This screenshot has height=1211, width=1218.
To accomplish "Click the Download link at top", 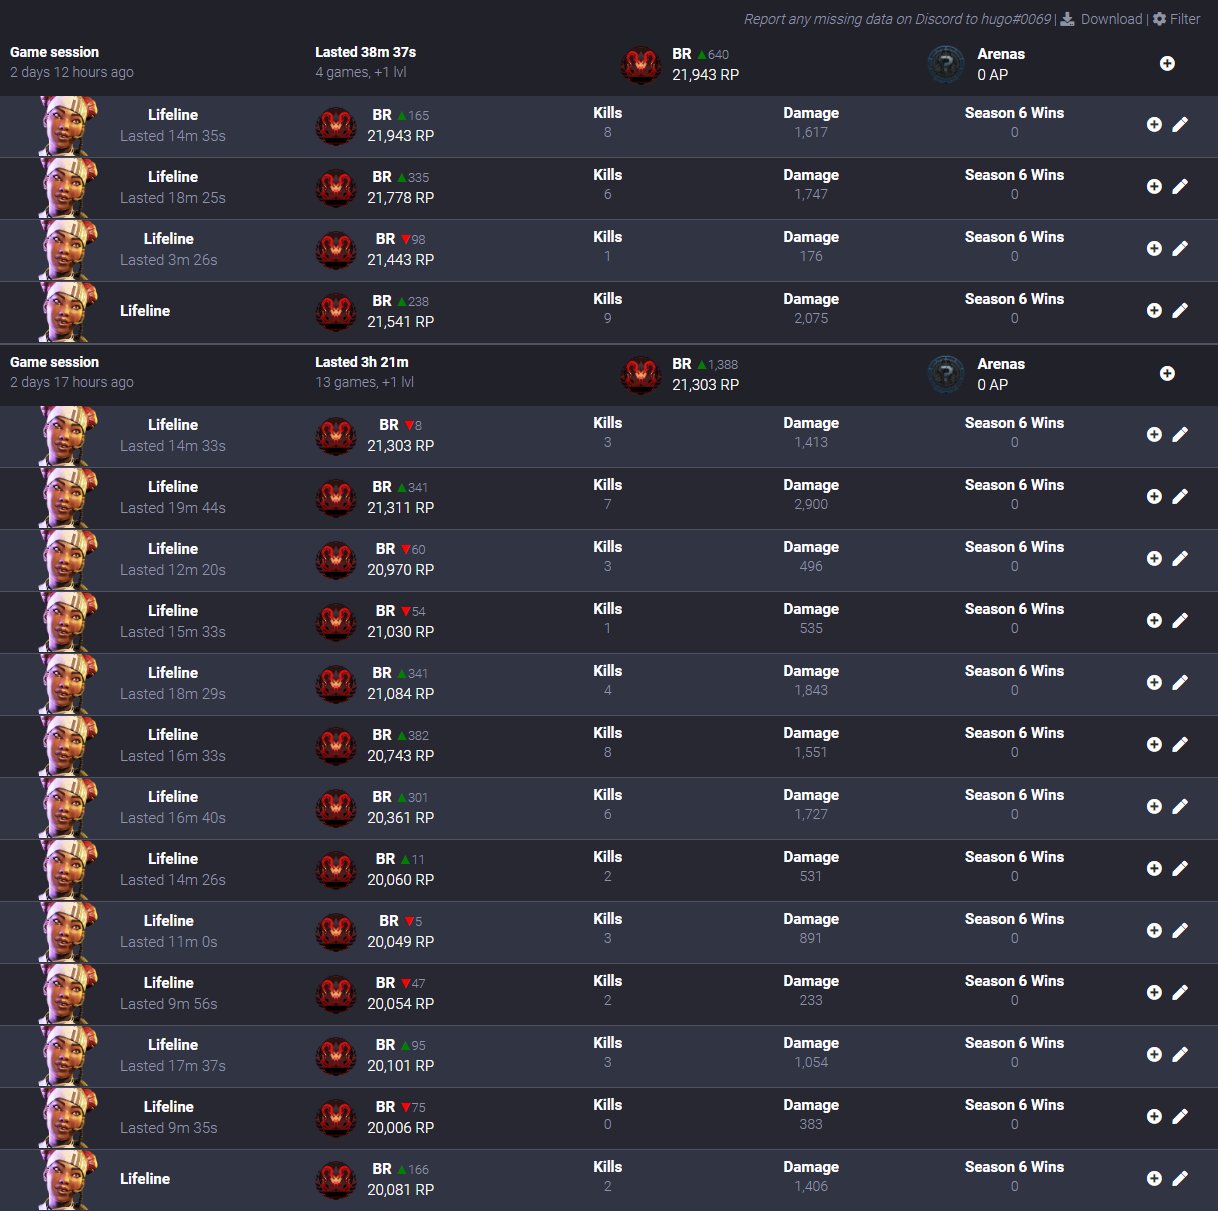I will pyautogui.click(x=1101, y=19).
